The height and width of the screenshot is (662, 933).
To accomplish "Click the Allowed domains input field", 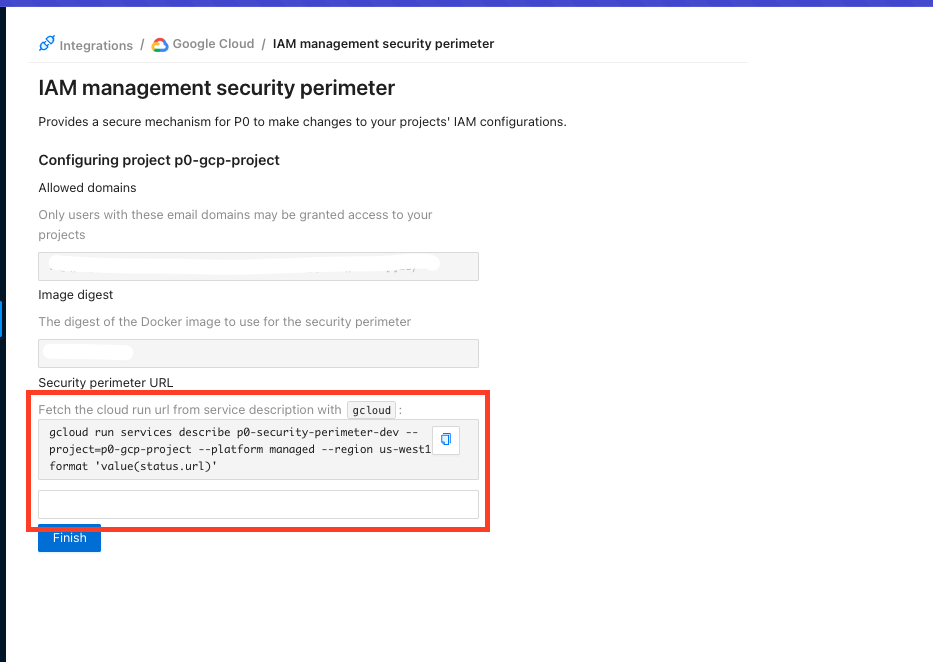I will pyautogui.click(x=258, y=266).
